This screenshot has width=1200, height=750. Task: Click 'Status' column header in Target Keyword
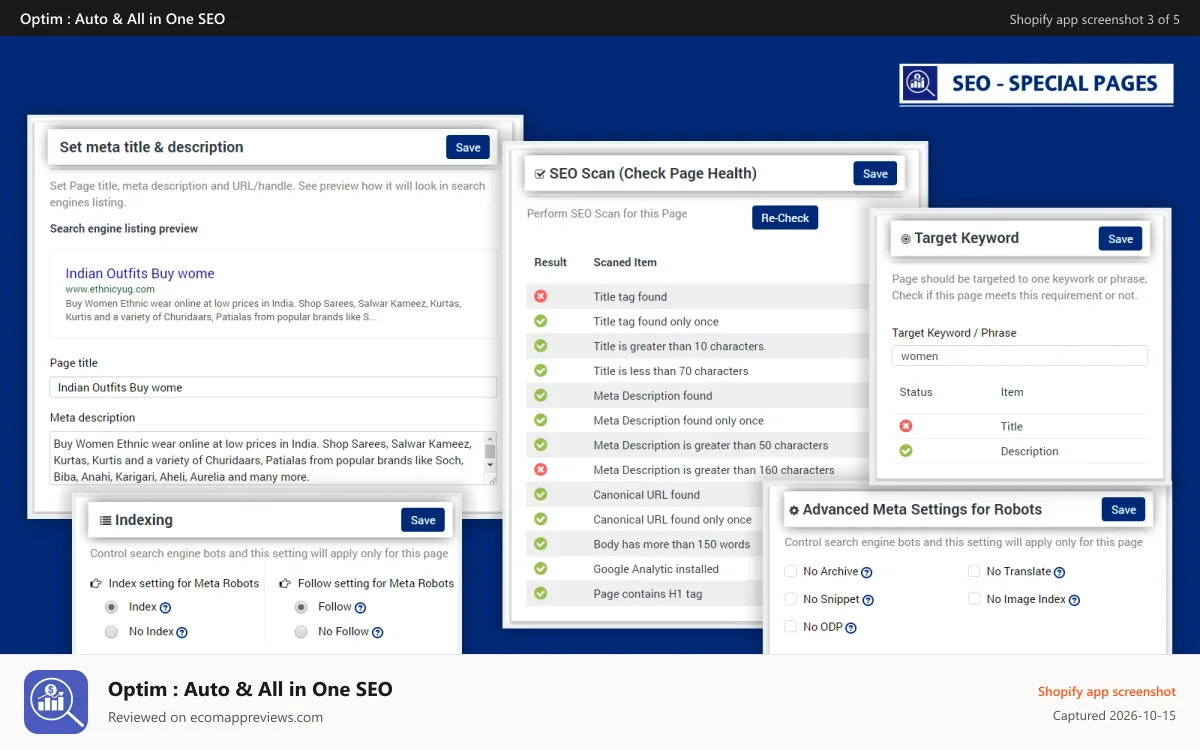pos(916,392)
